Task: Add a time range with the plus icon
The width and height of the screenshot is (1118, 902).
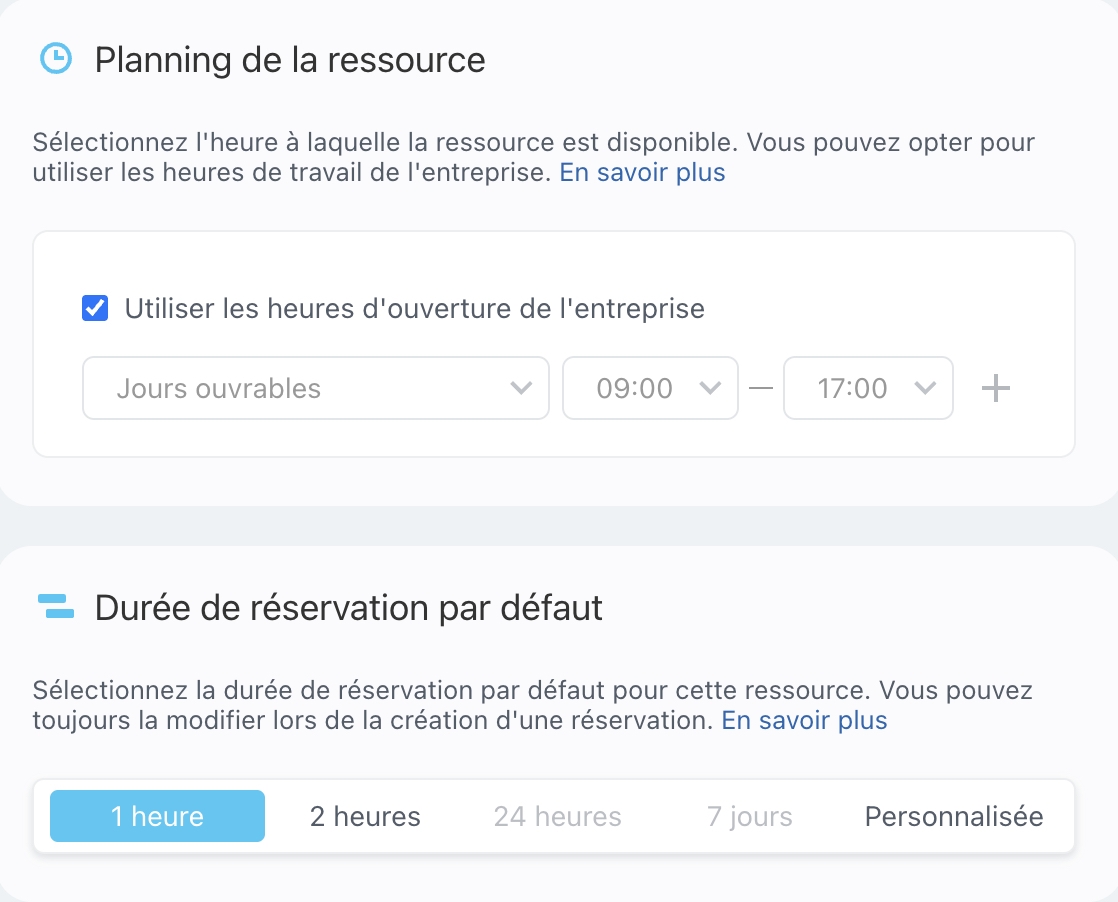Action: click(x=995, y=389)
